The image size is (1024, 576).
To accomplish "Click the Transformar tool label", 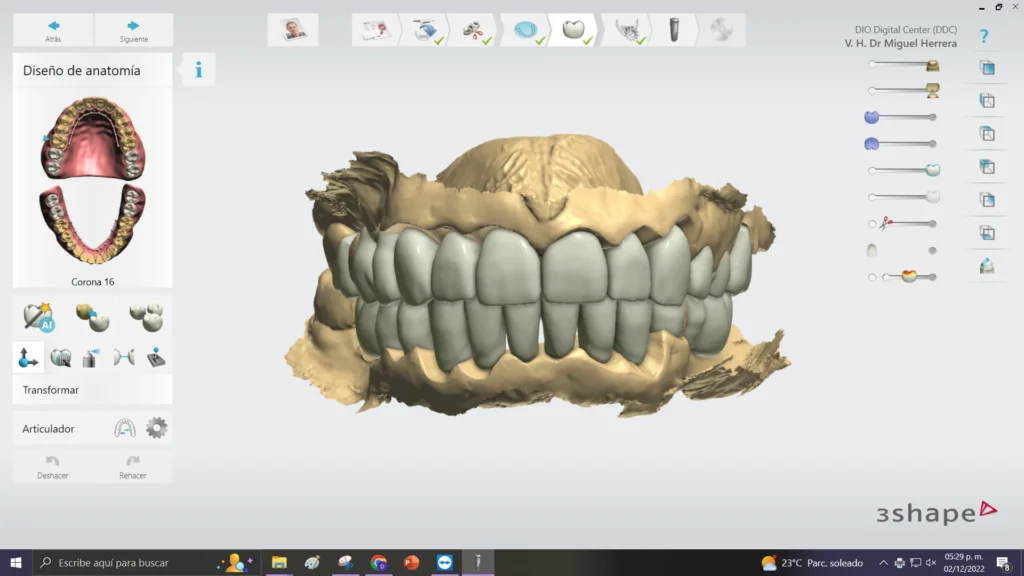I will click(50, 390).
